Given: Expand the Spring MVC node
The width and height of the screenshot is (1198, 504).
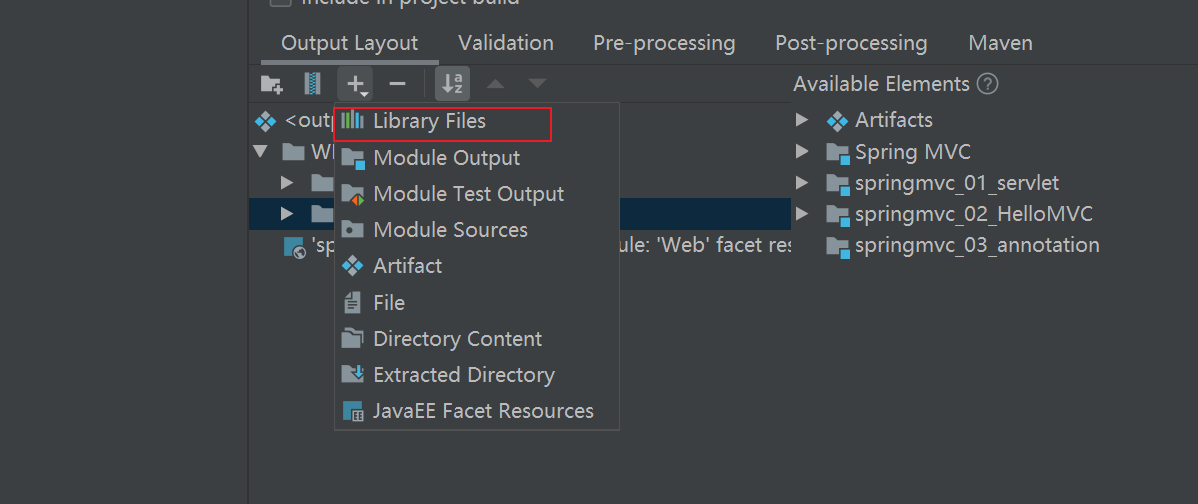Looking at the screenshot, I should 801,151.
